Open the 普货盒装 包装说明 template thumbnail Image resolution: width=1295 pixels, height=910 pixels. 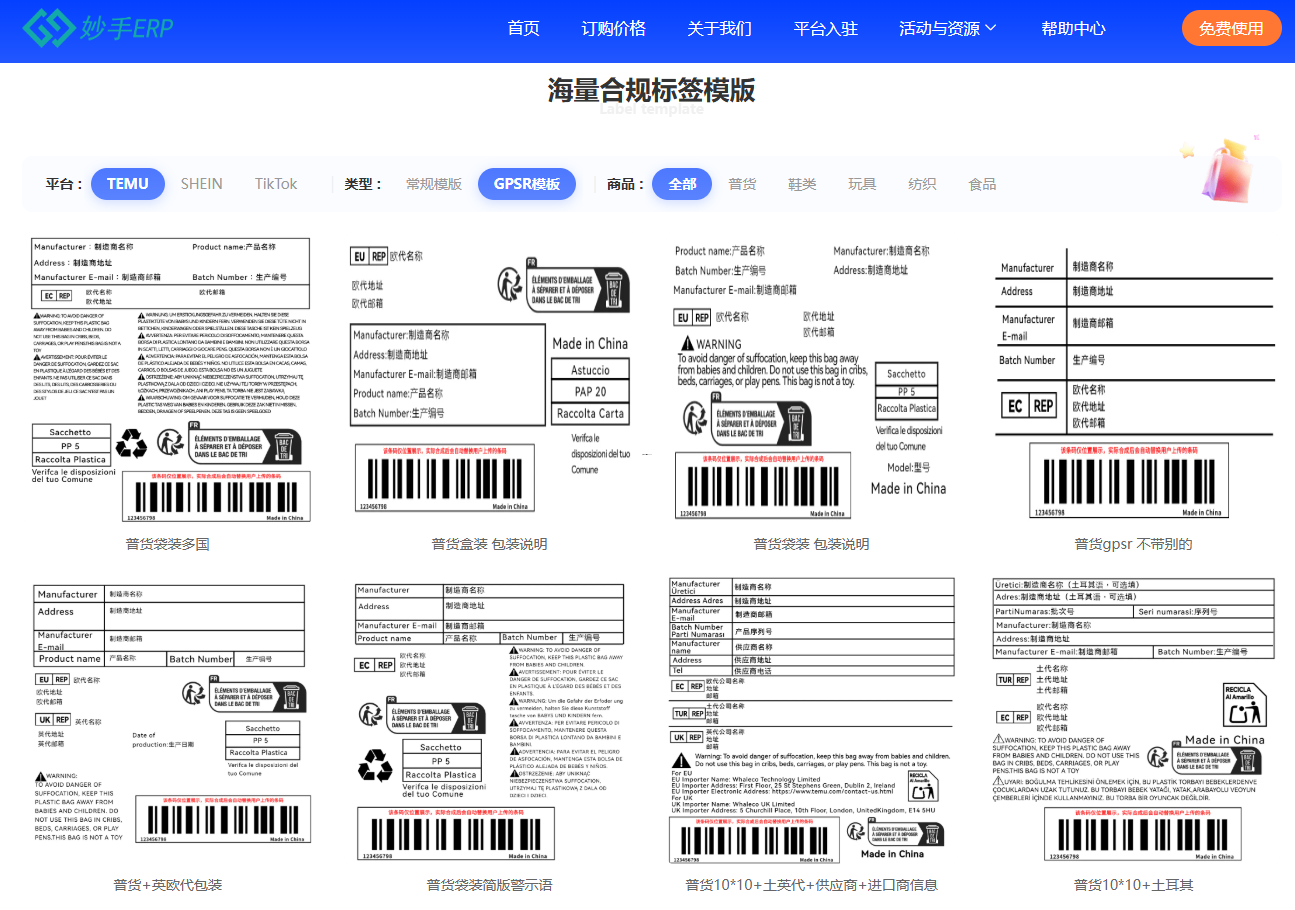click(489, 380)
